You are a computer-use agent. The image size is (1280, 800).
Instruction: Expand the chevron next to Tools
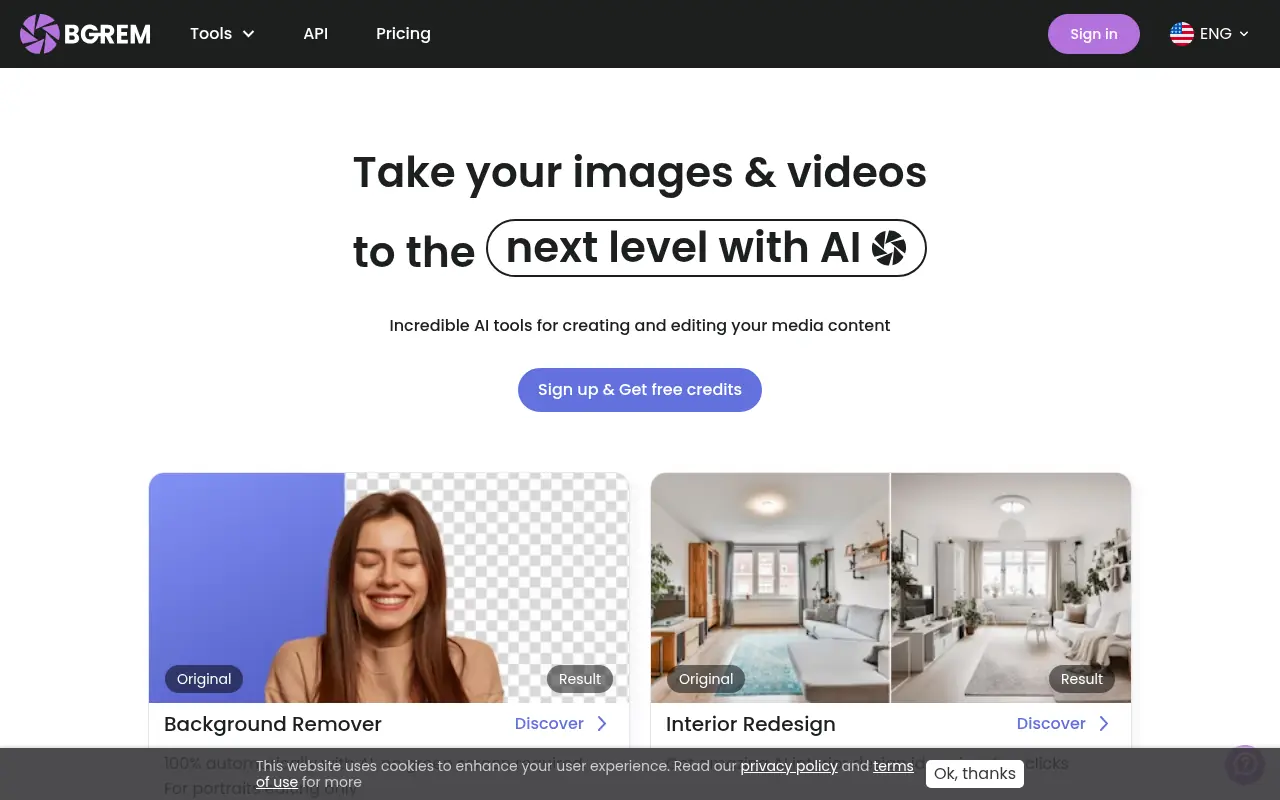(247, 33)
